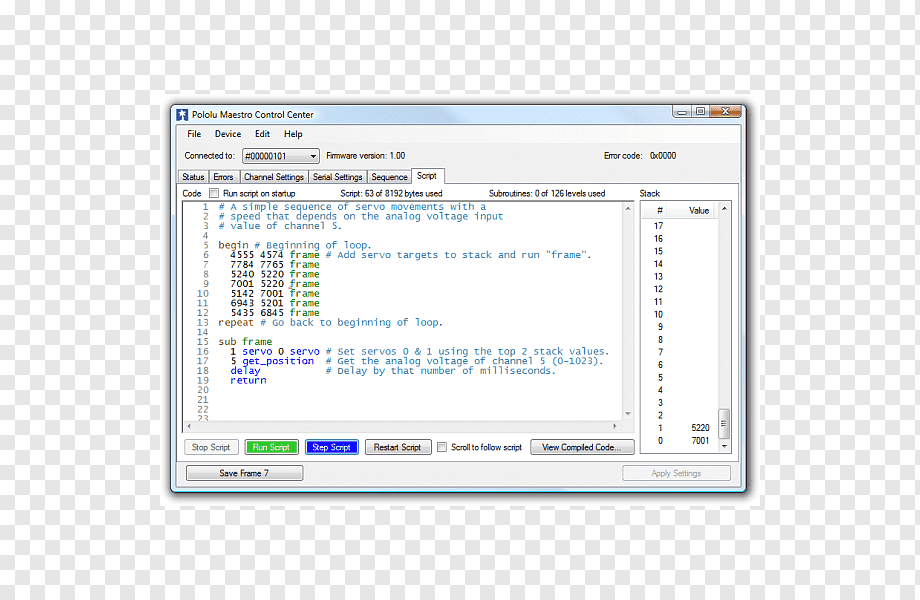Click the code editor scroll down arrow
Image resolution: width=920 pixels, height=600 pixels.
pyautogui.click(x=628, y=413)
